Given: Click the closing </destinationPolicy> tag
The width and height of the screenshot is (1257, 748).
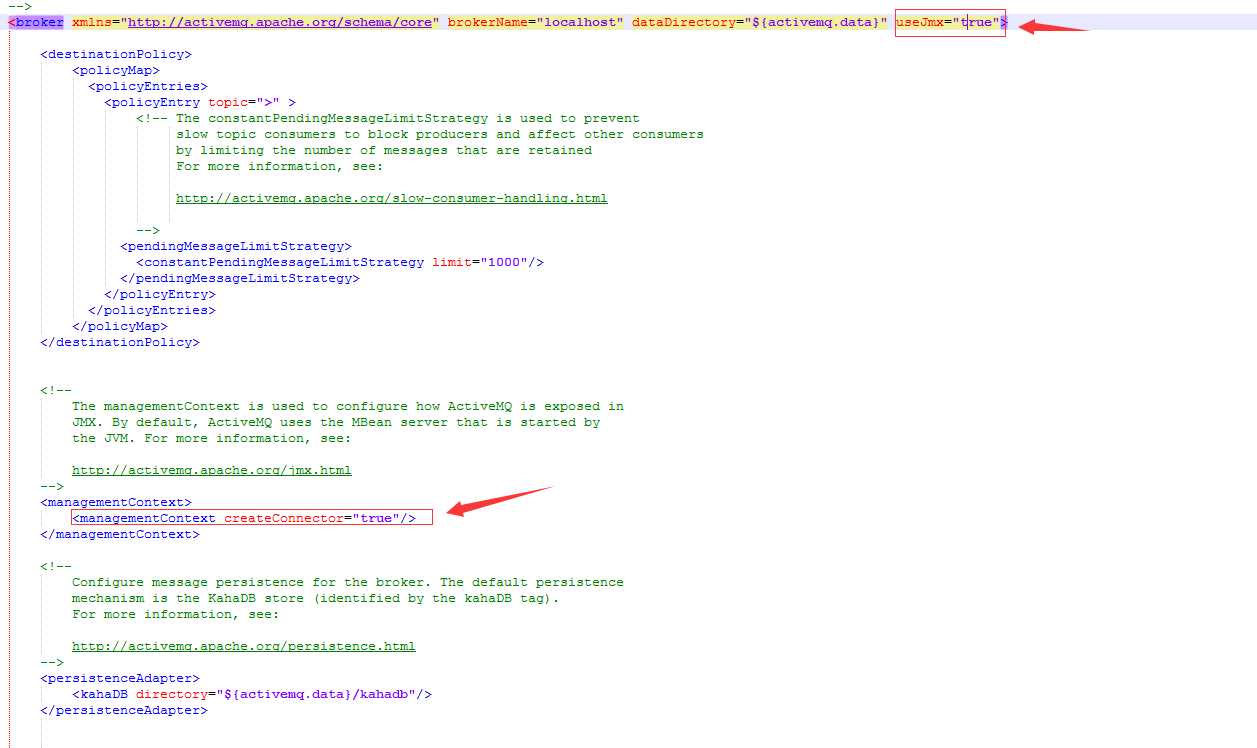Looking at the screenshot, I should click(x=120, y=342).
